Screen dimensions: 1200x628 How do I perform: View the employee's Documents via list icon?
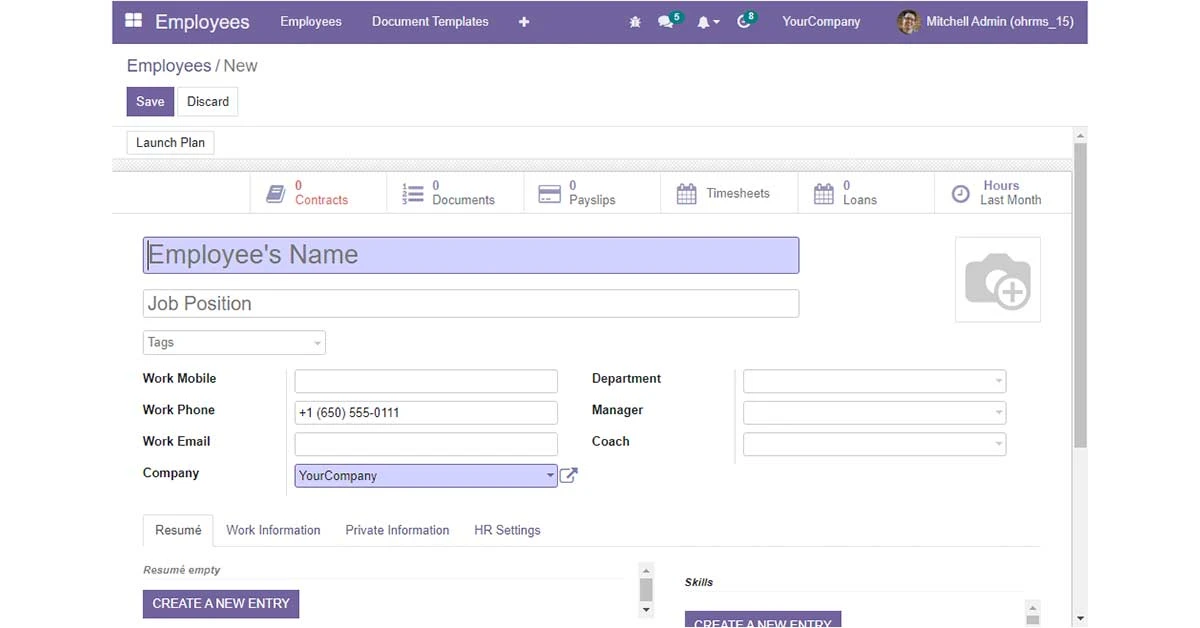point(413,192)
